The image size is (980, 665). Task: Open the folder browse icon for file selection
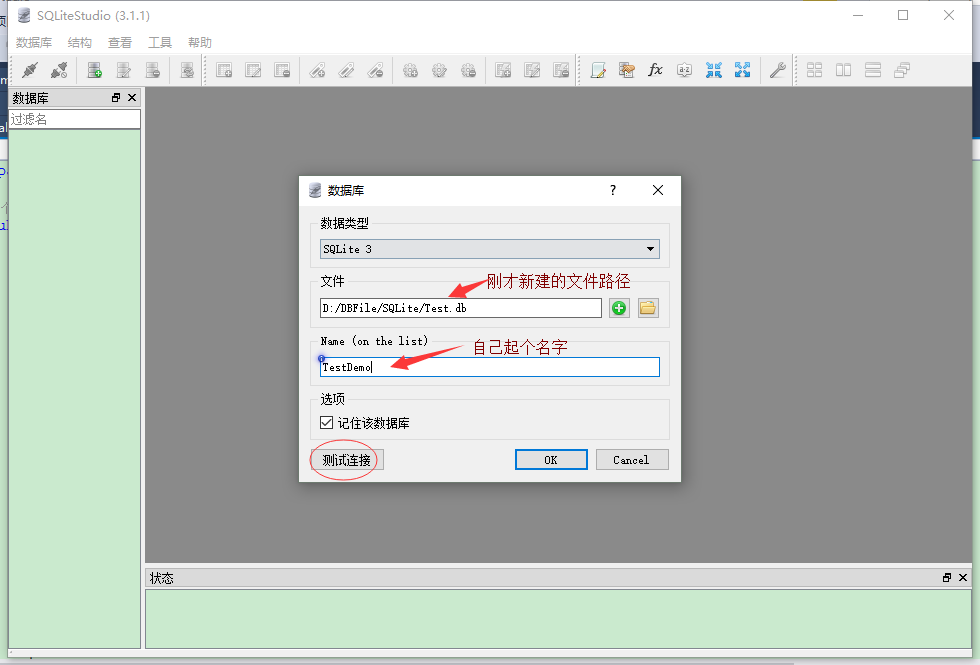(x=646, y=307)
